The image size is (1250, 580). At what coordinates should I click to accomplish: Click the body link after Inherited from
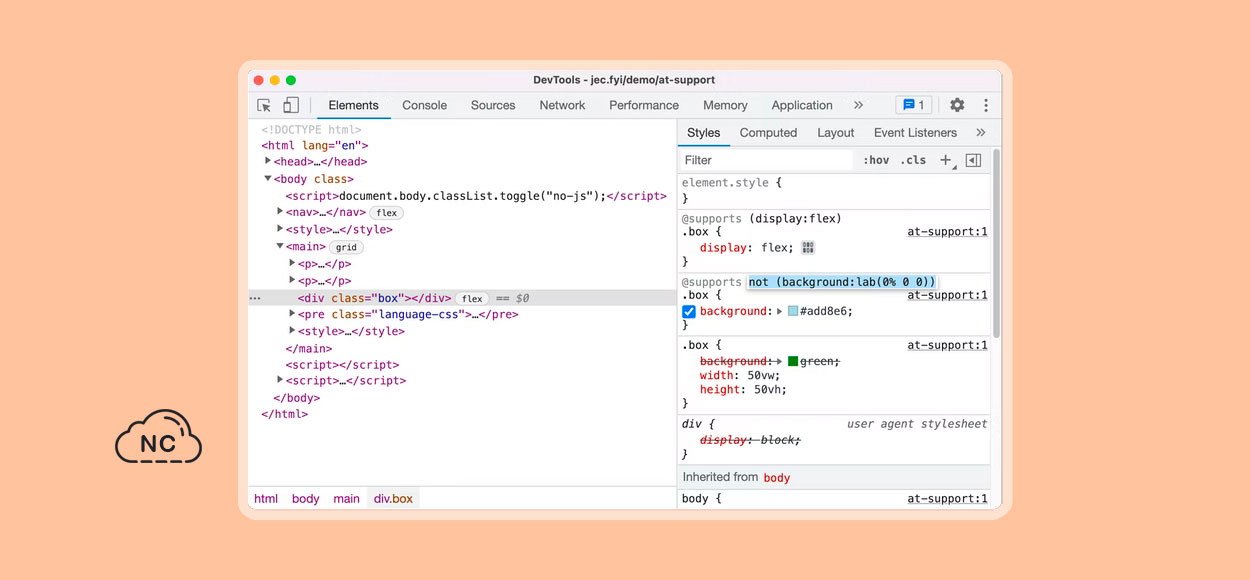tap(777, 478)
